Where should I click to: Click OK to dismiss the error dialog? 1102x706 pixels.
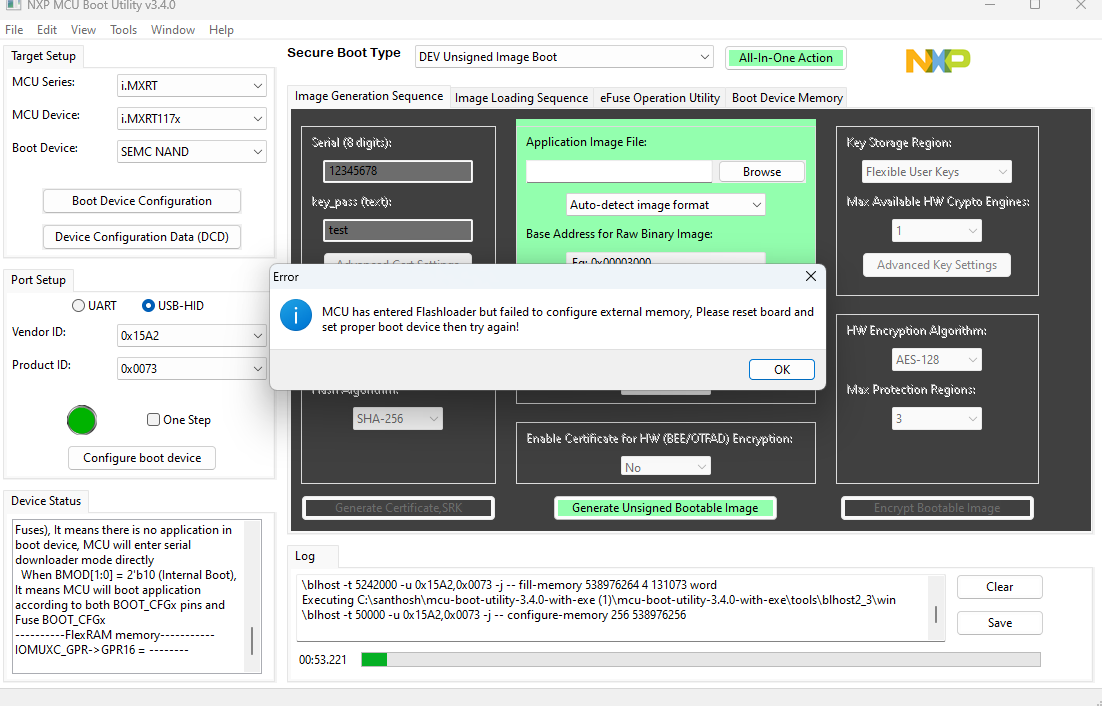pyautogui.click(x=782, y=369)
